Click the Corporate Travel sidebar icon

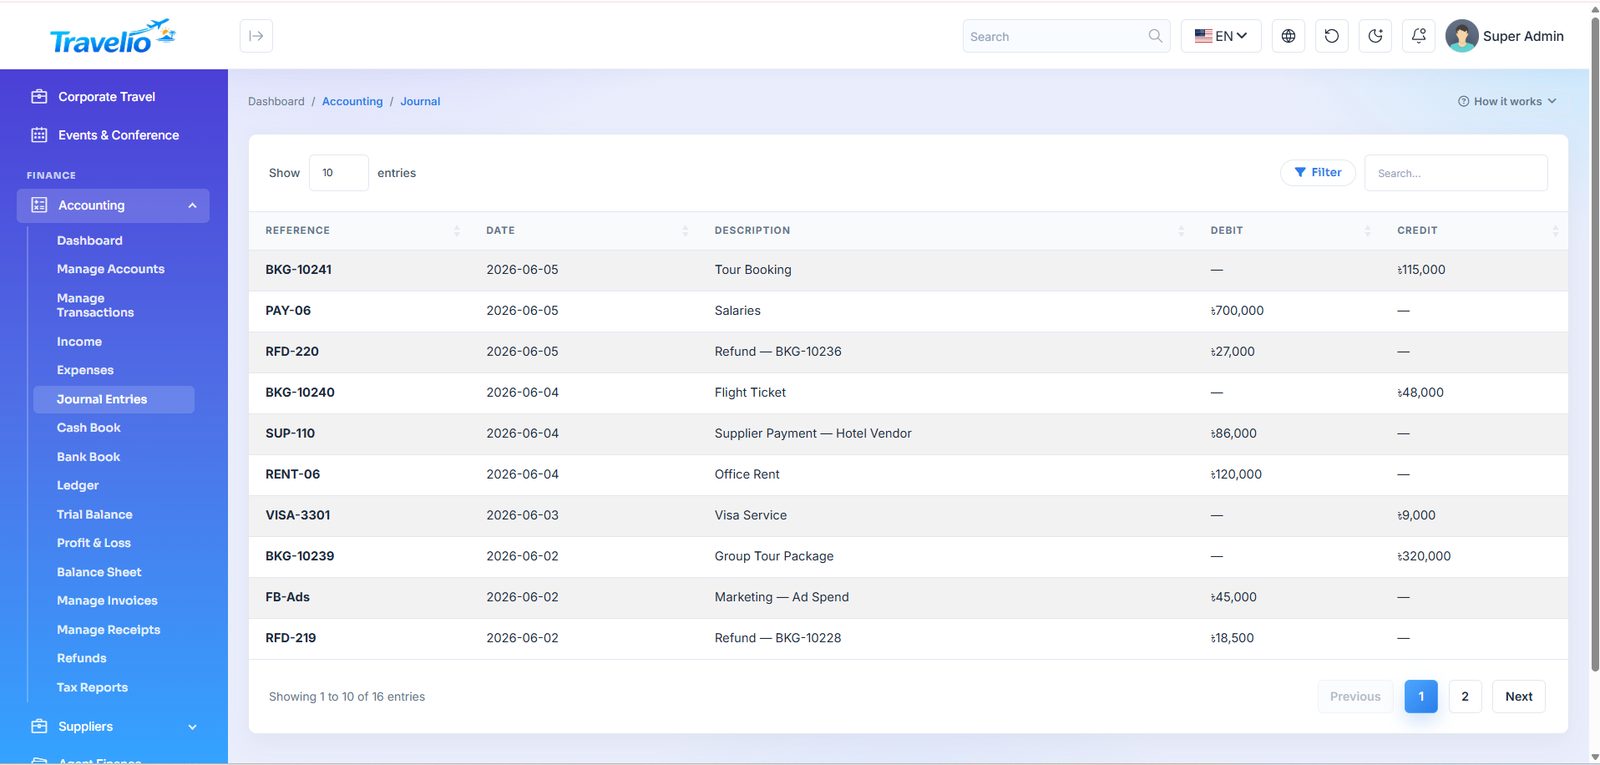tap(39, 97)
